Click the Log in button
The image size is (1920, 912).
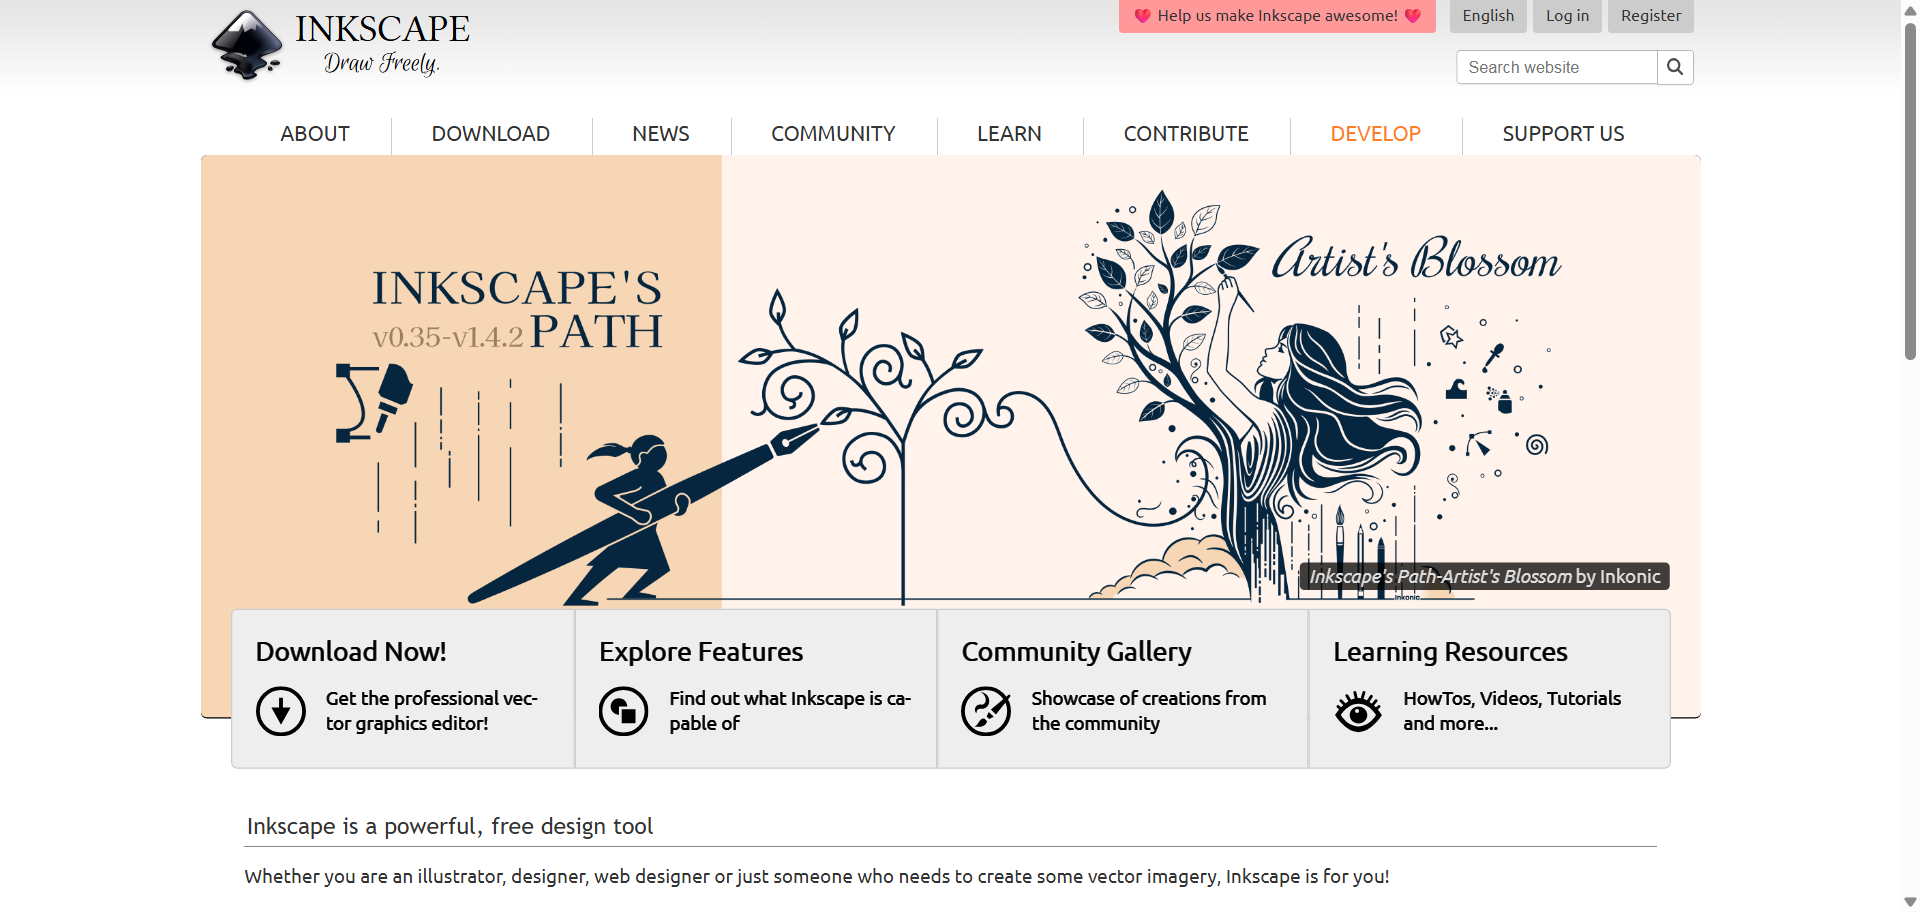pos(1567,16)
